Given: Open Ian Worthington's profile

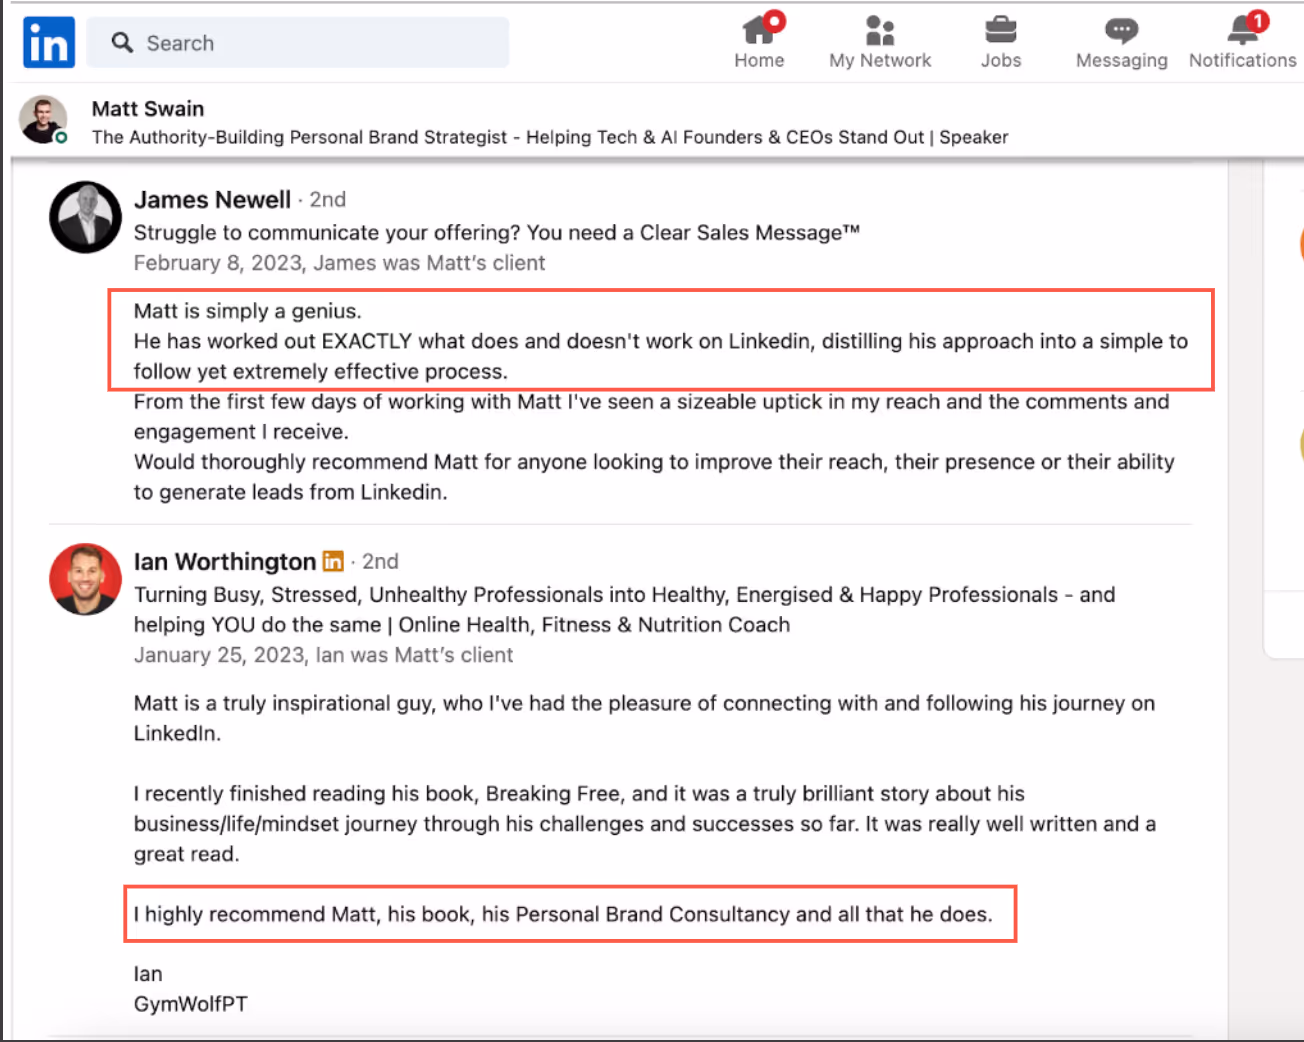Looking at the screenshot, I should coord(224,561).
